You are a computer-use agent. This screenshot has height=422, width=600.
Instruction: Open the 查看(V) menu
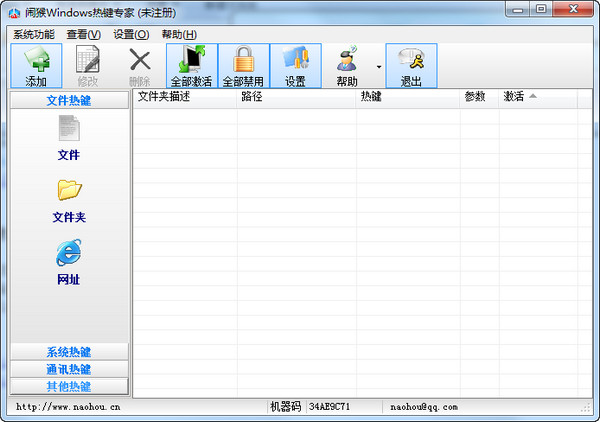(83, 34)
